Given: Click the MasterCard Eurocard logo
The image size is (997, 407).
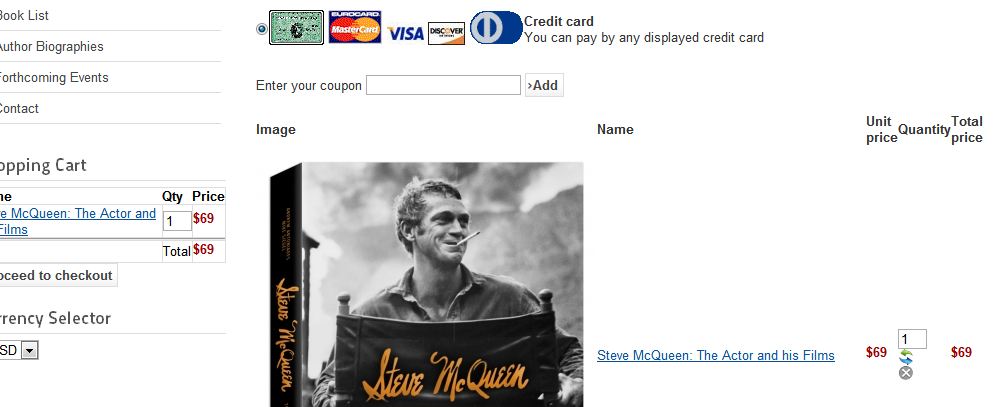Looking at the screenshot, I should point(355,27).
